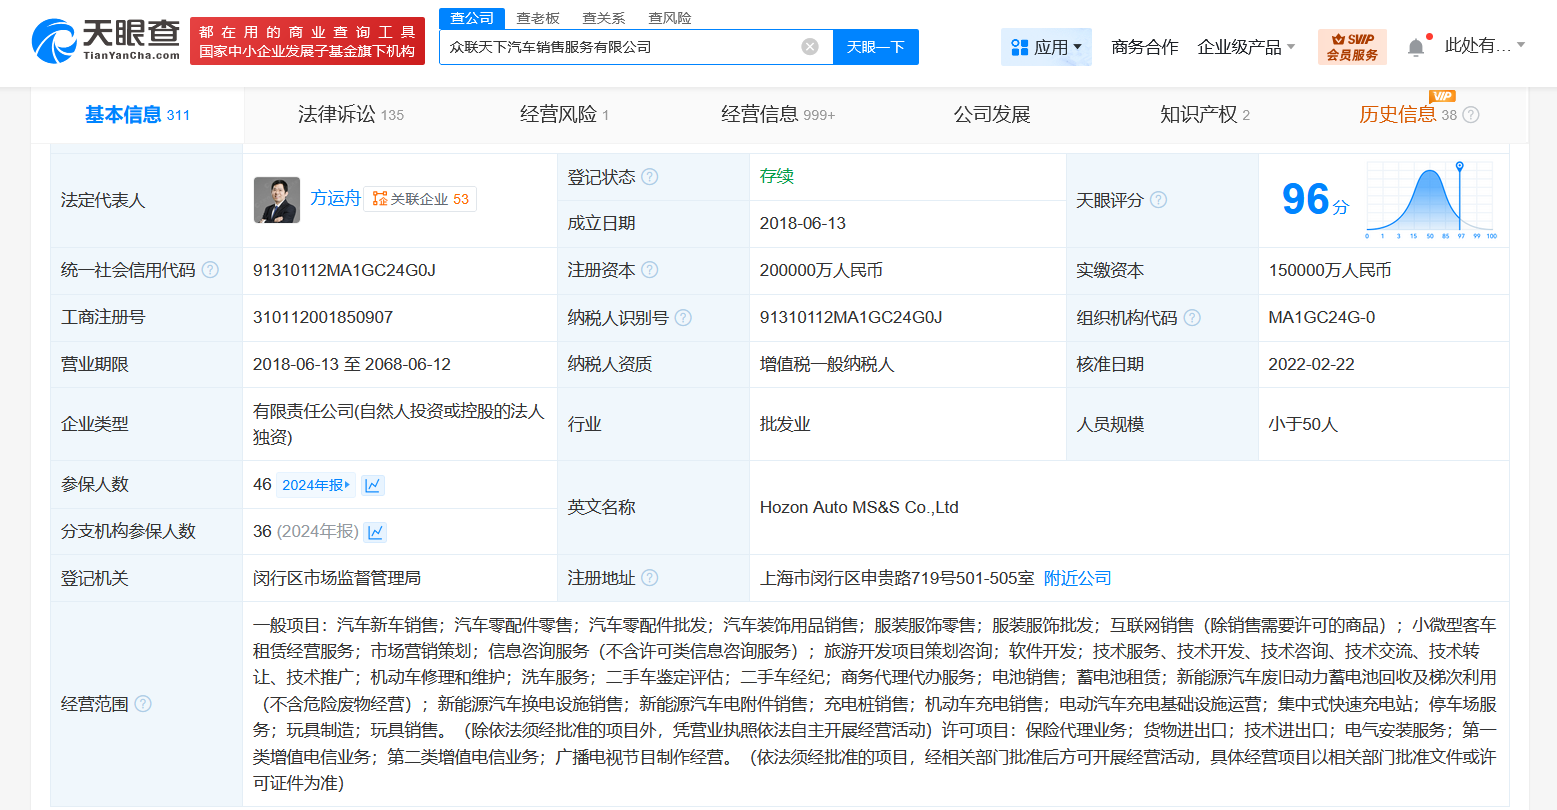The width and height of the screenshot is (1557, 810).
Task: Select the 基本信息 tab
Action: pos(137,115)
